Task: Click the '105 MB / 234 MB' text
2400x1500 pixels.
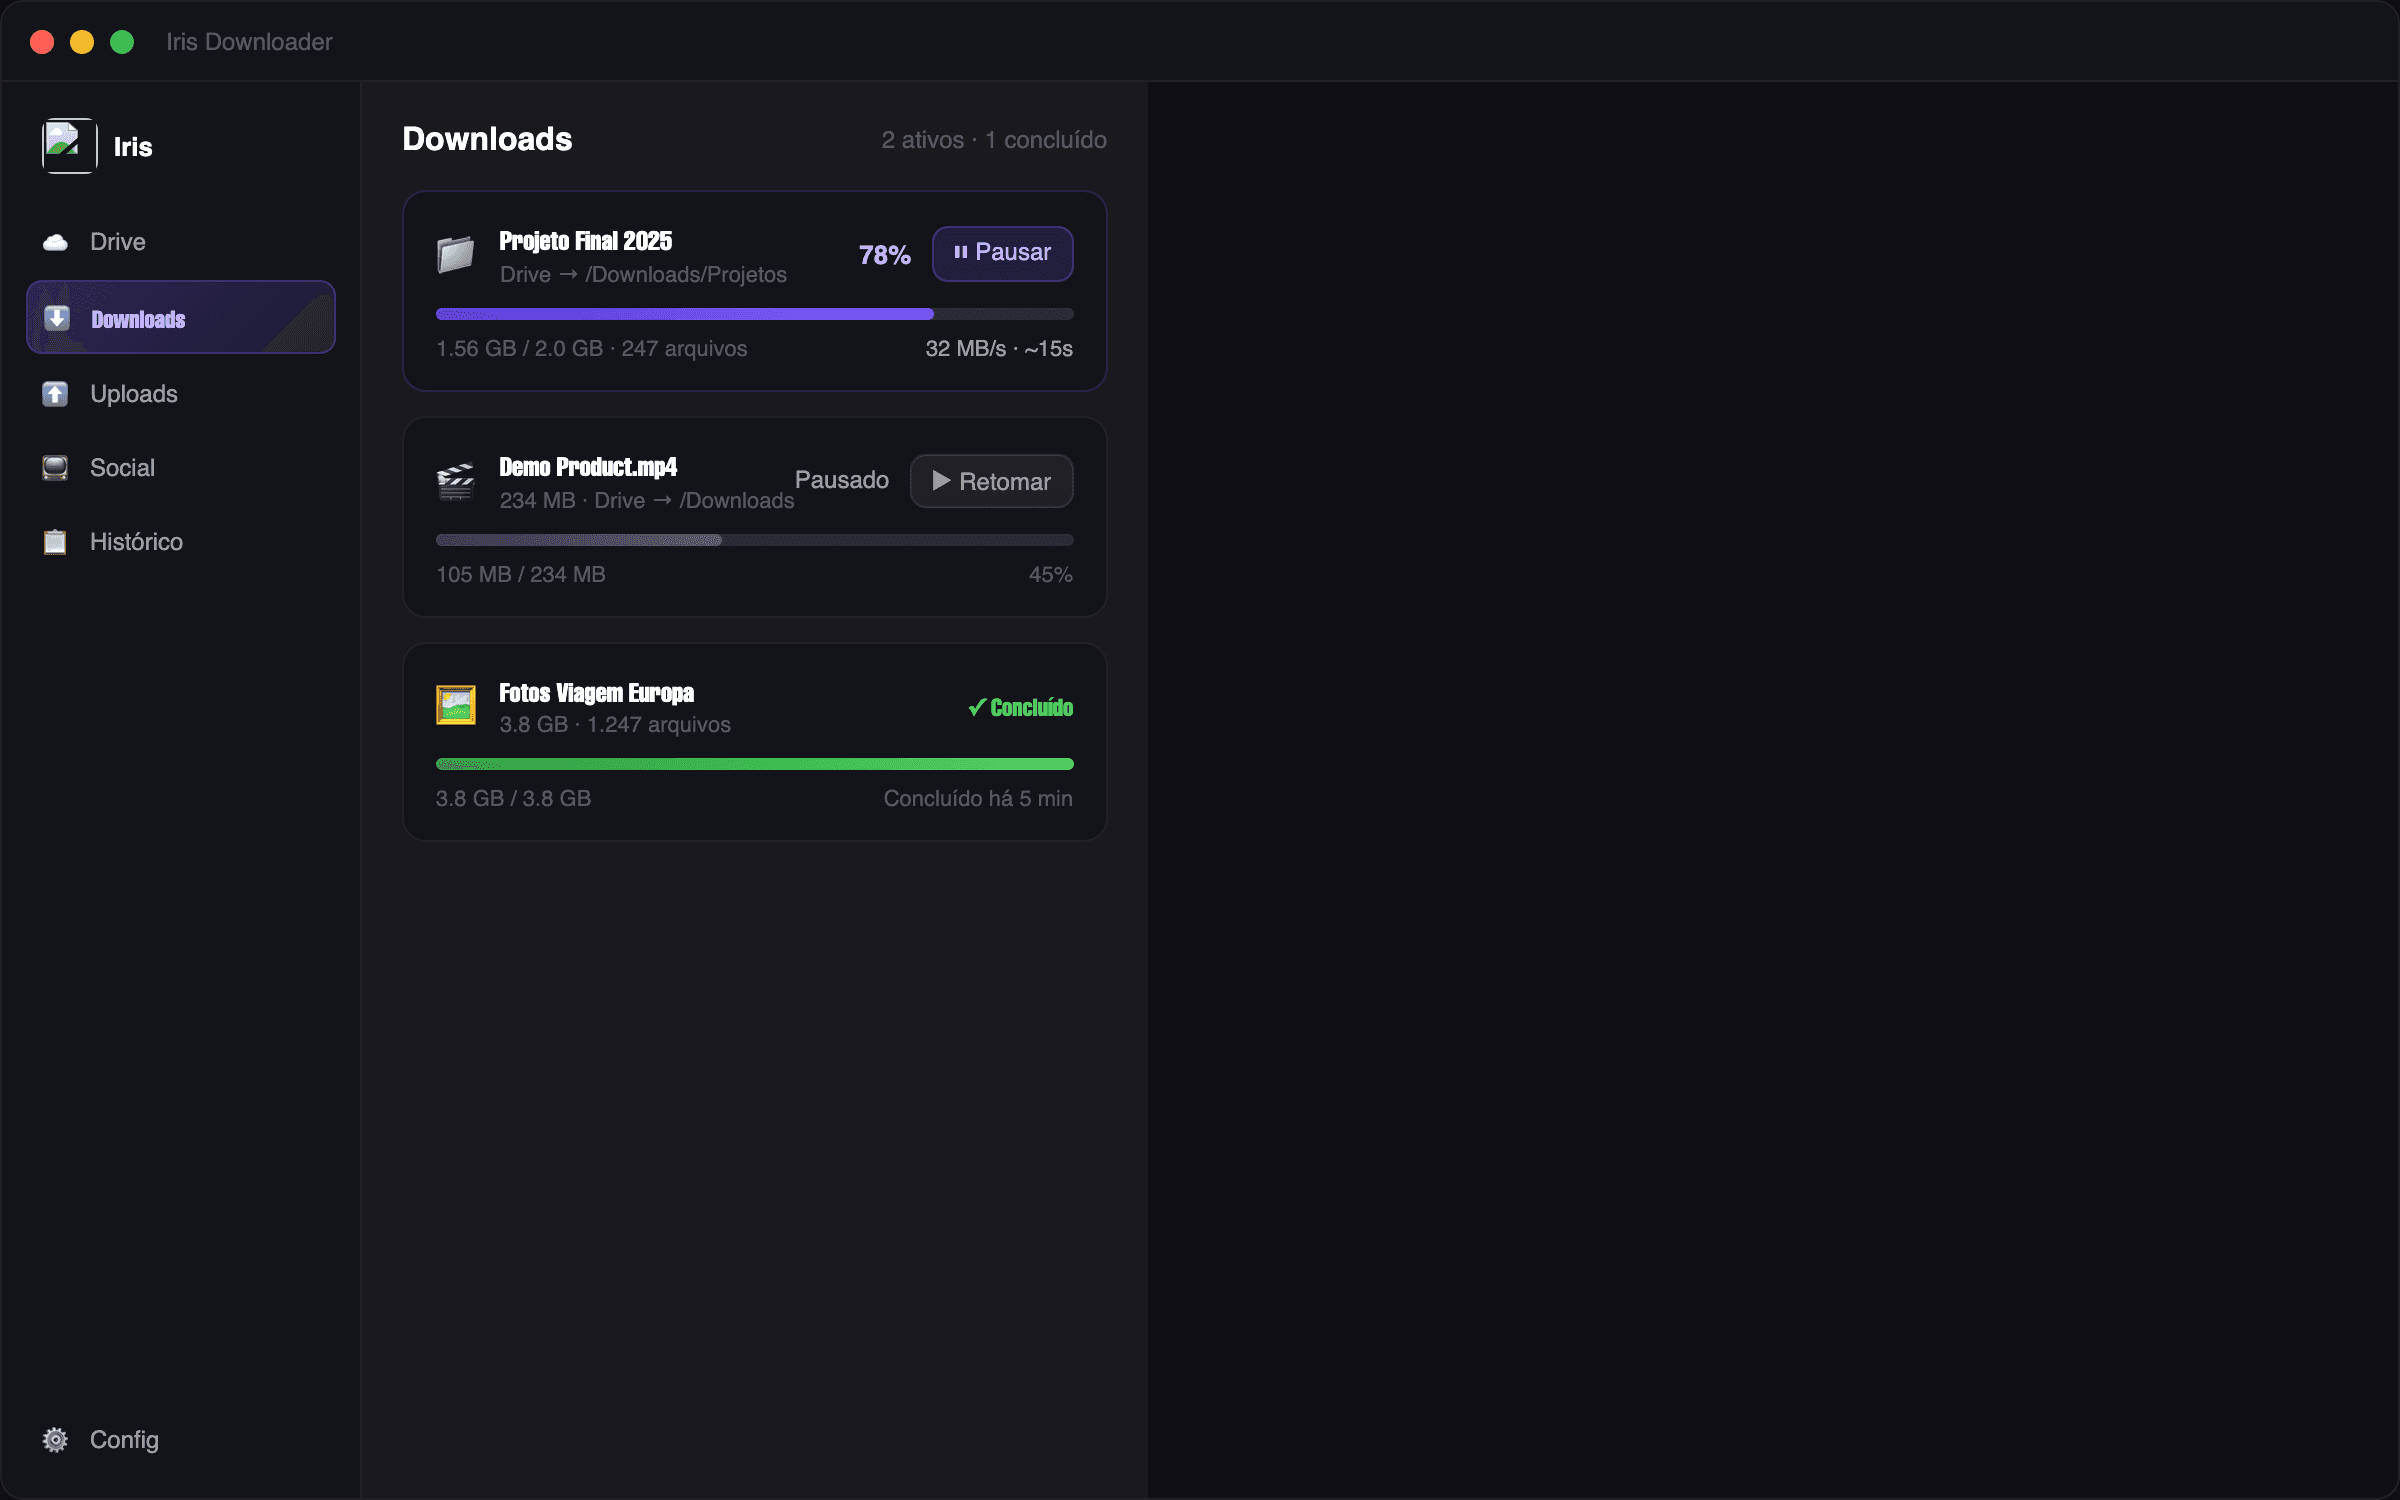Action: click(521, 575)
